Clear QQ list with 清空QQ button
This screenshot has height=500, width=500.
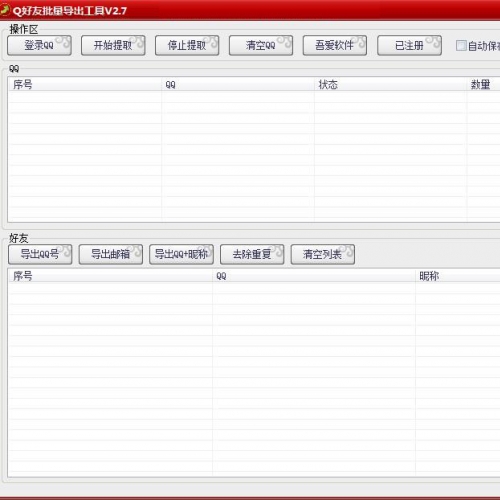click(261, 45)
